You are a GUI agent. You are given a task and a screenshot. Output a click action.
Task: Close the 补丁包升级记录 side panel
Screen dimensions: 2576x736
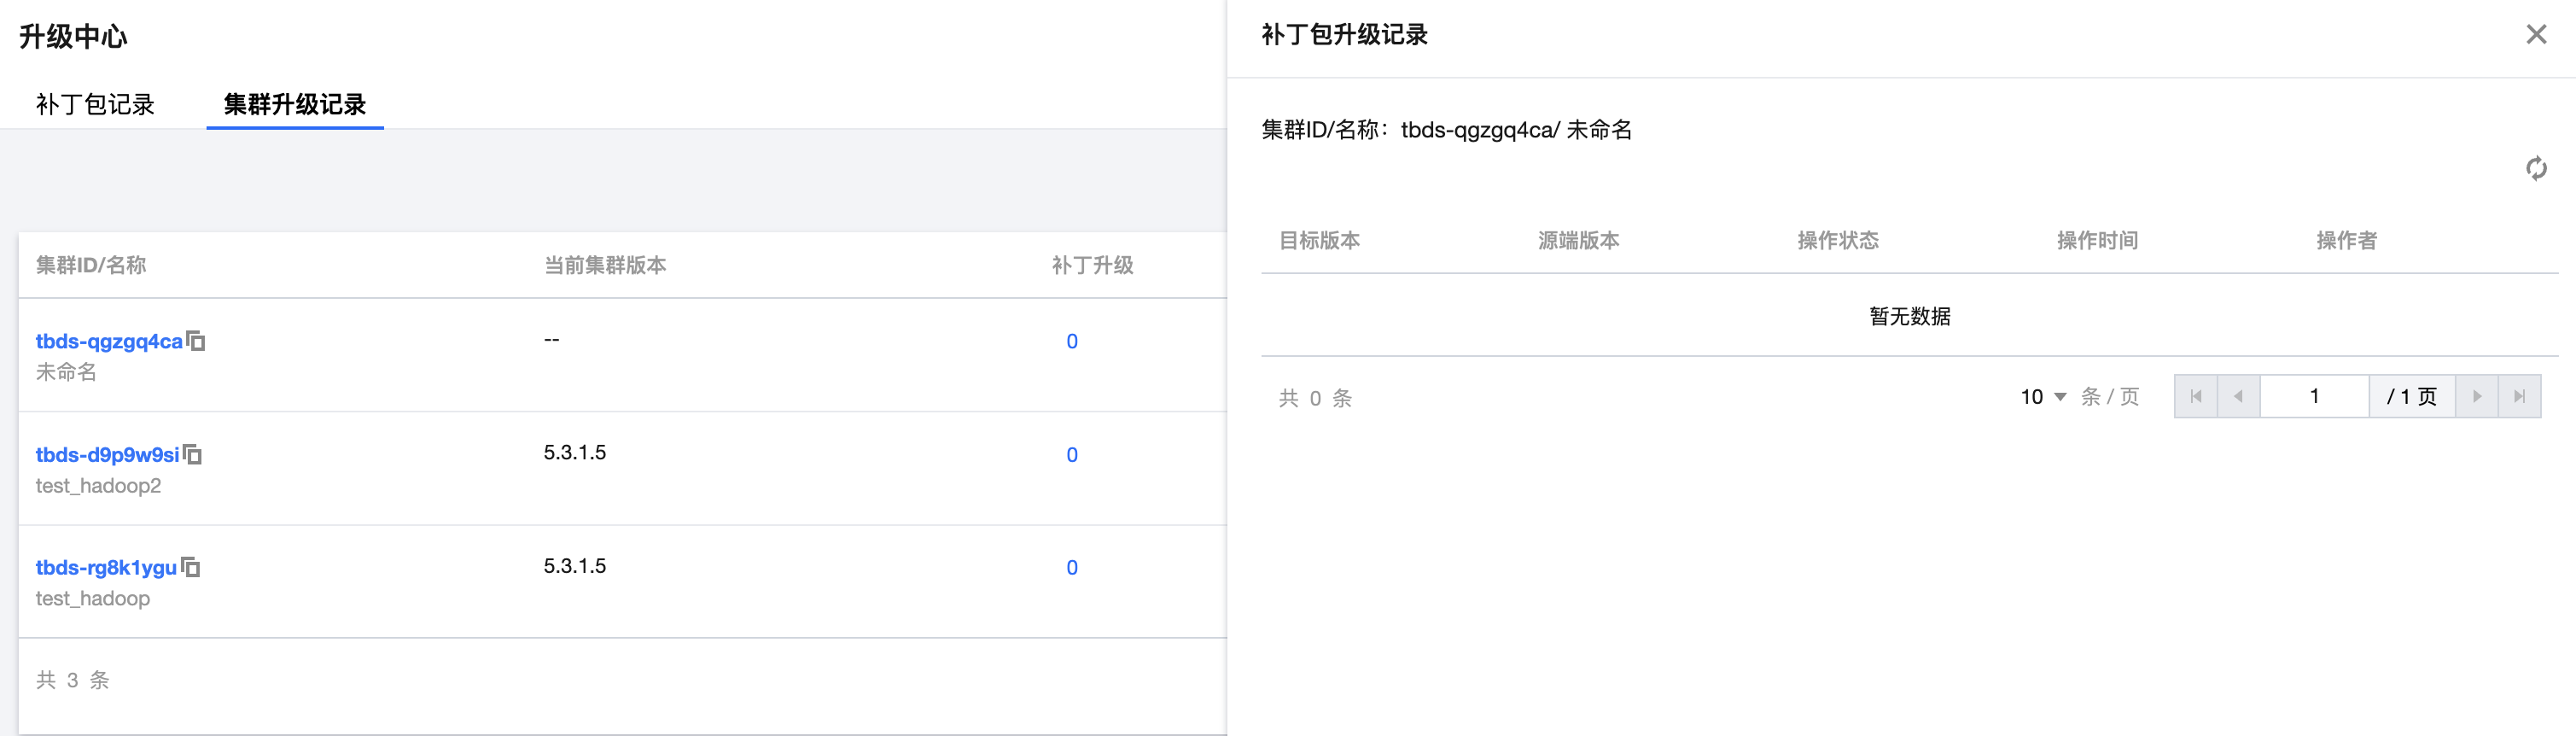[x=2535, y=35]
